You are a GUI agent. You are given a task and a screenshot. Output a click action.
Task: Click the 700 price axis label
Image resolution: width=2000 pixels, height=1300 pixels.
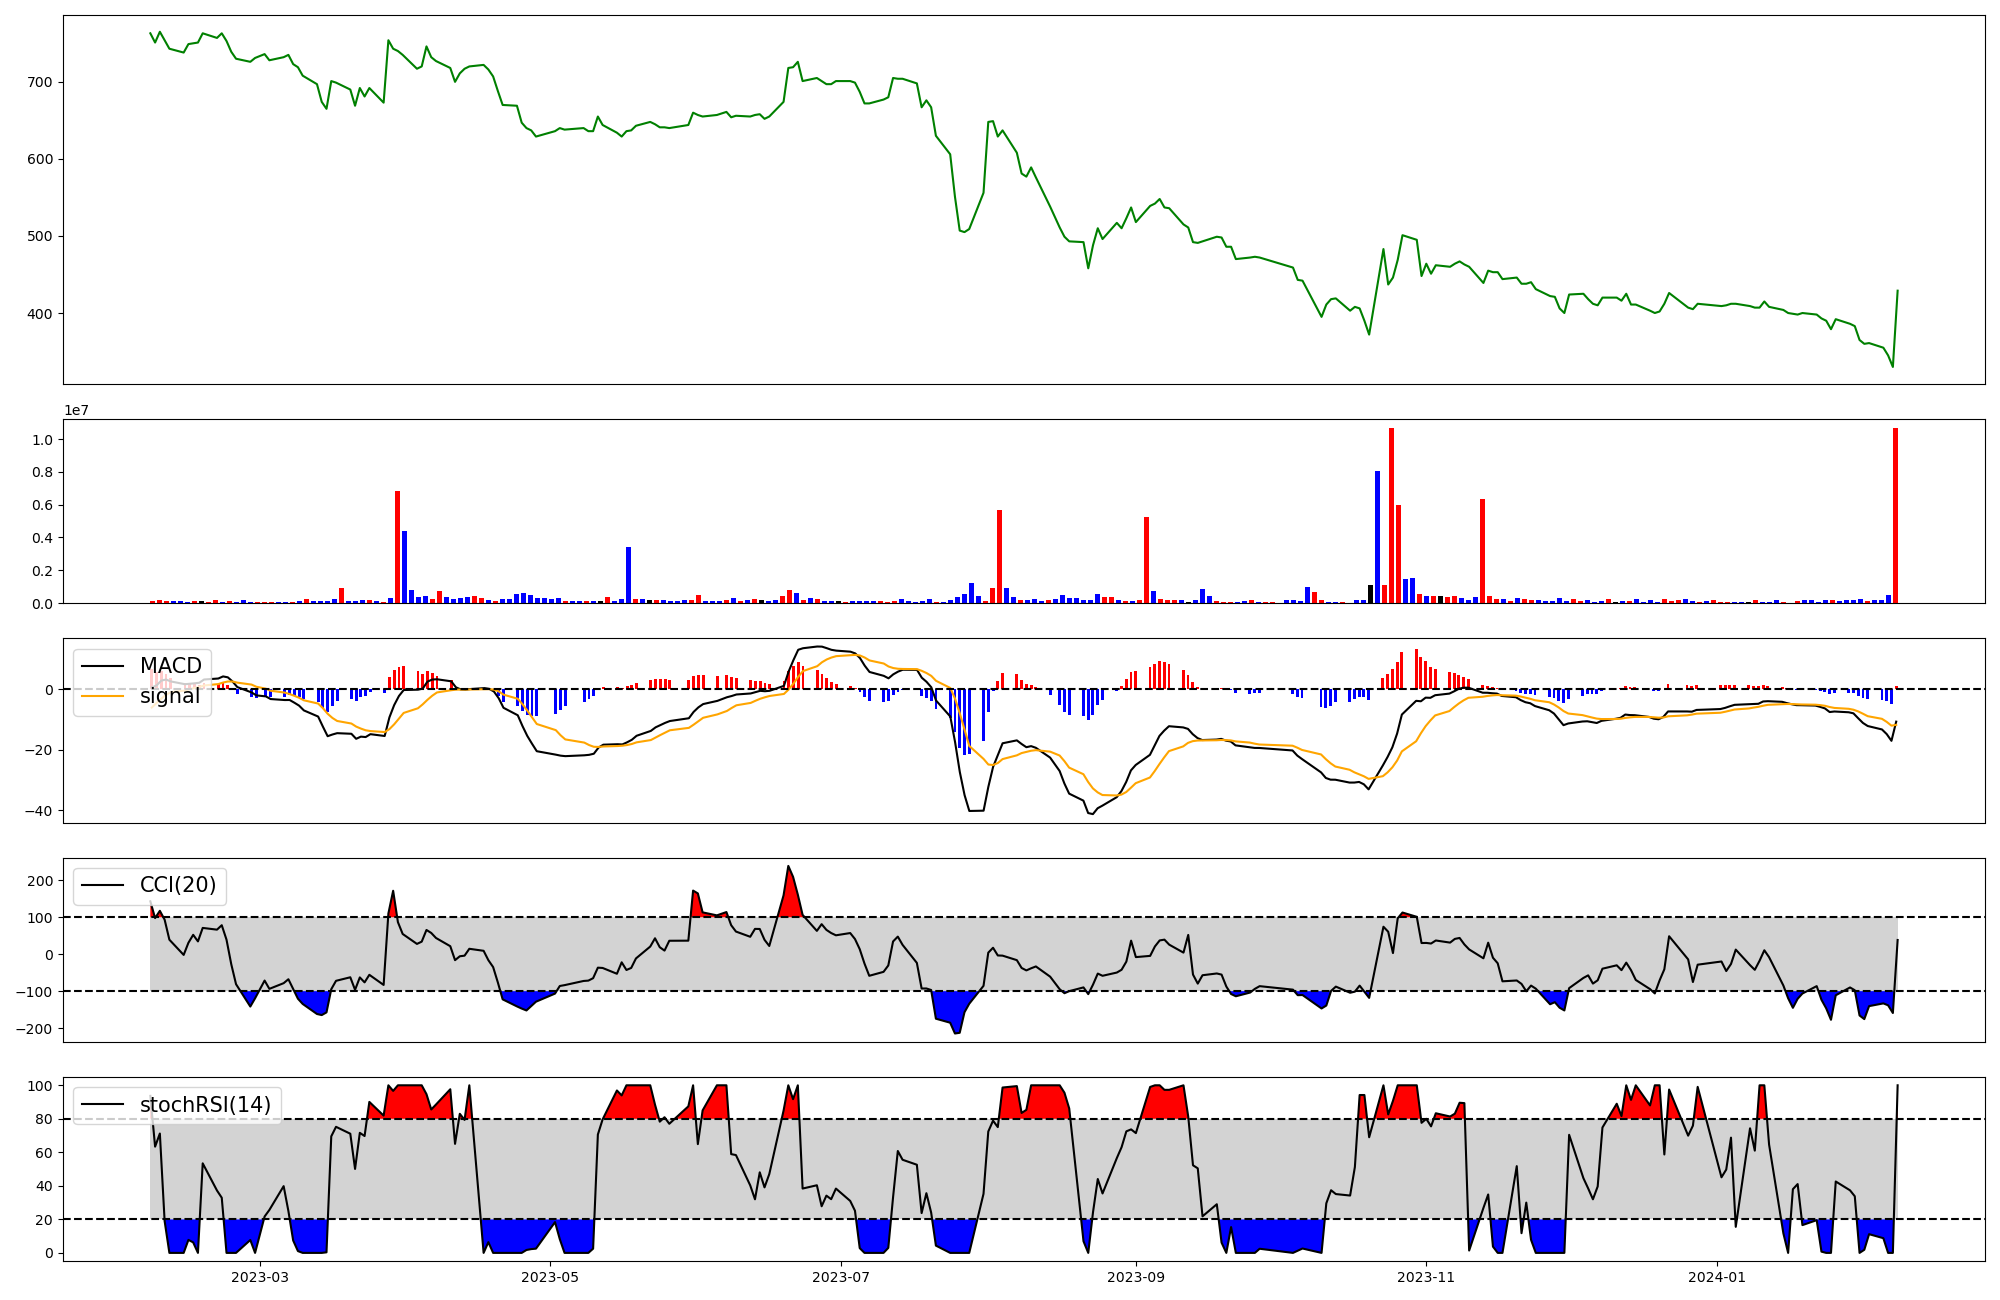pyautogui.click(x=40, y=82)
